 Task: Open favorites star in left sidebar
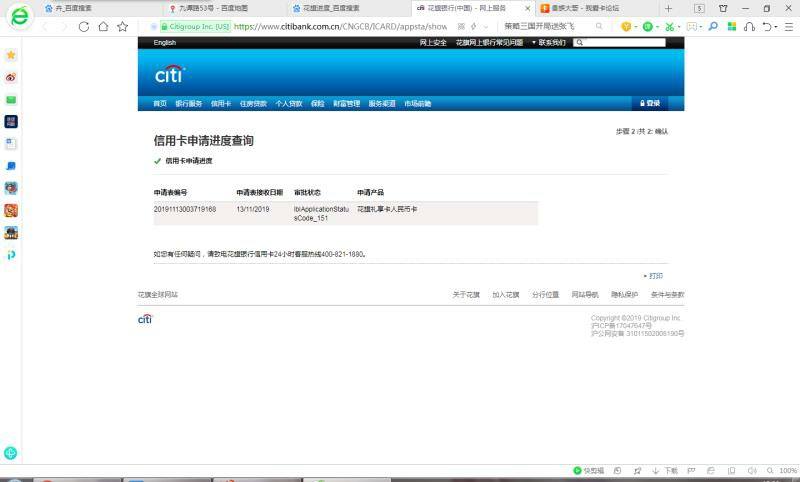[11, 55]
